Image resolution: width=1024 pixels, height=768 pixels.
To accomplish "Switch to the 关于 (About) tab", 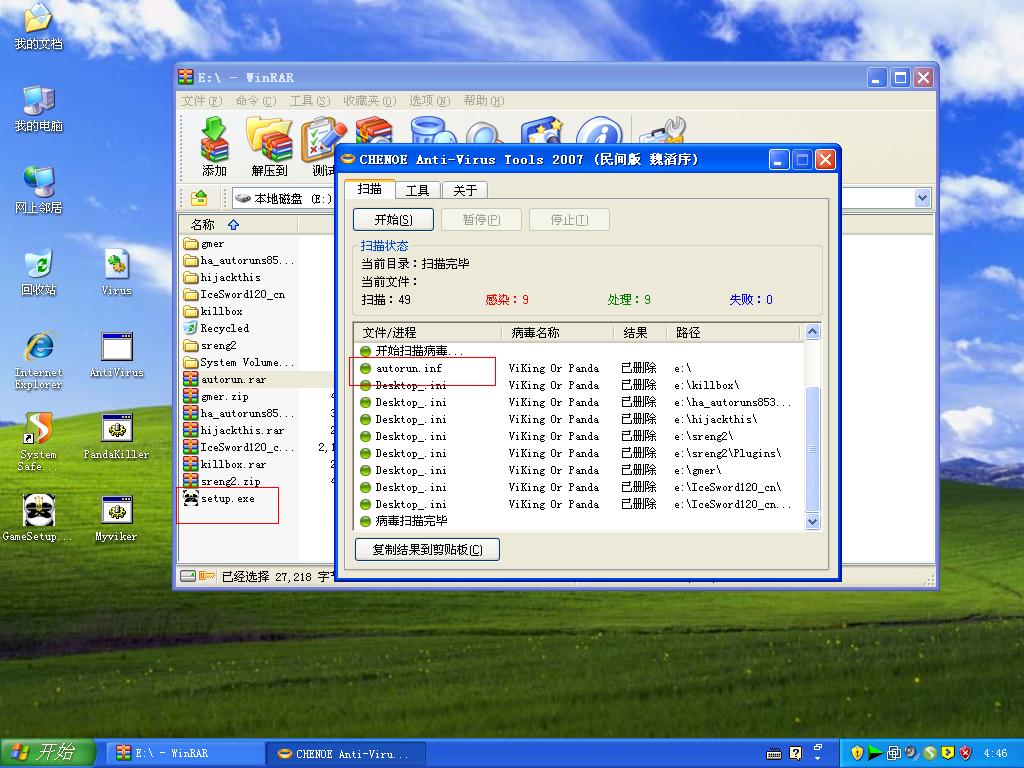I will pos(465,190).
